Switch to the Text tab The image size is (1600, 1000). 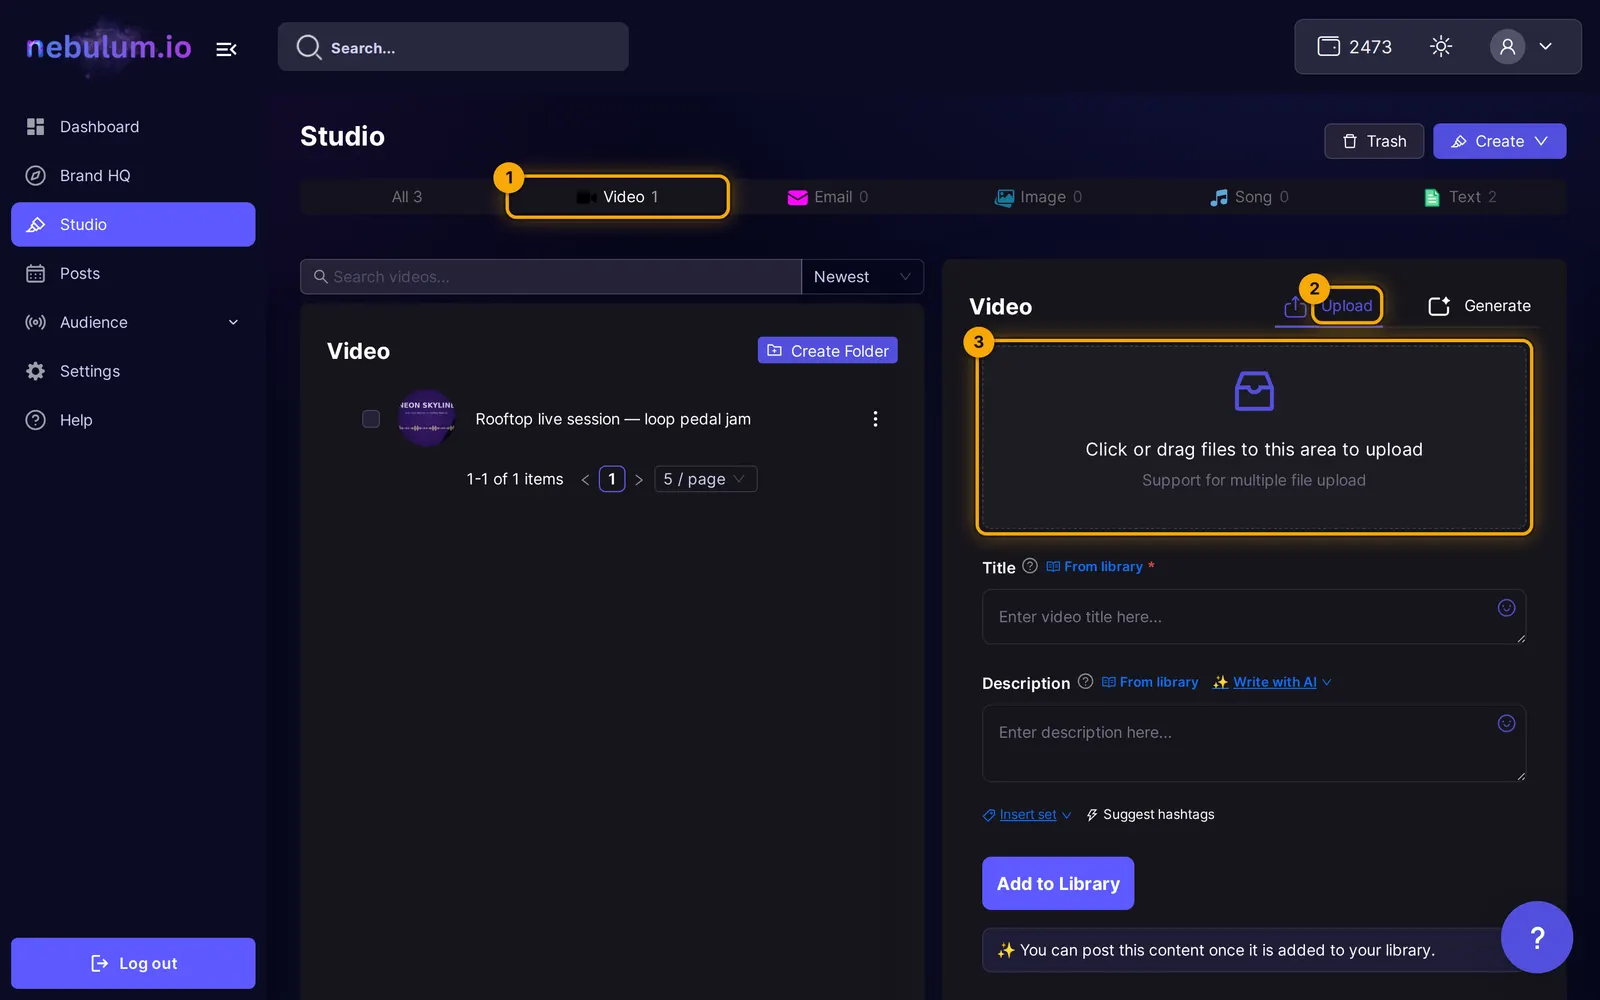(1460, 197)
